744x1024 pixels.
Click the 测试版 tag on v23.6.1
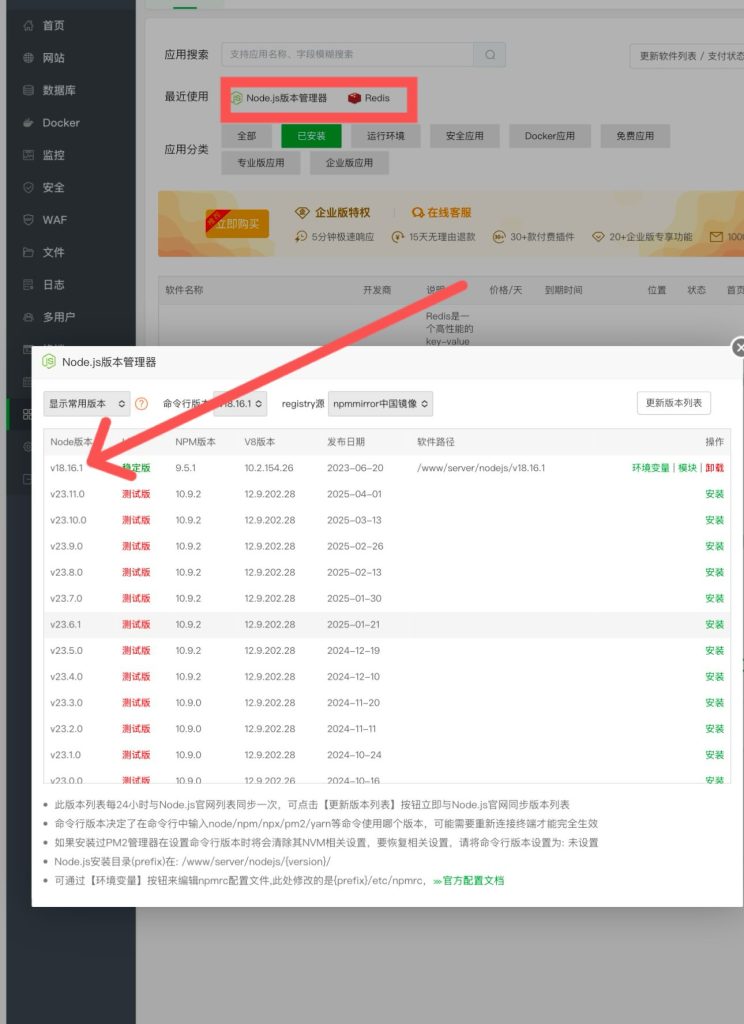[x=137, y=625]
